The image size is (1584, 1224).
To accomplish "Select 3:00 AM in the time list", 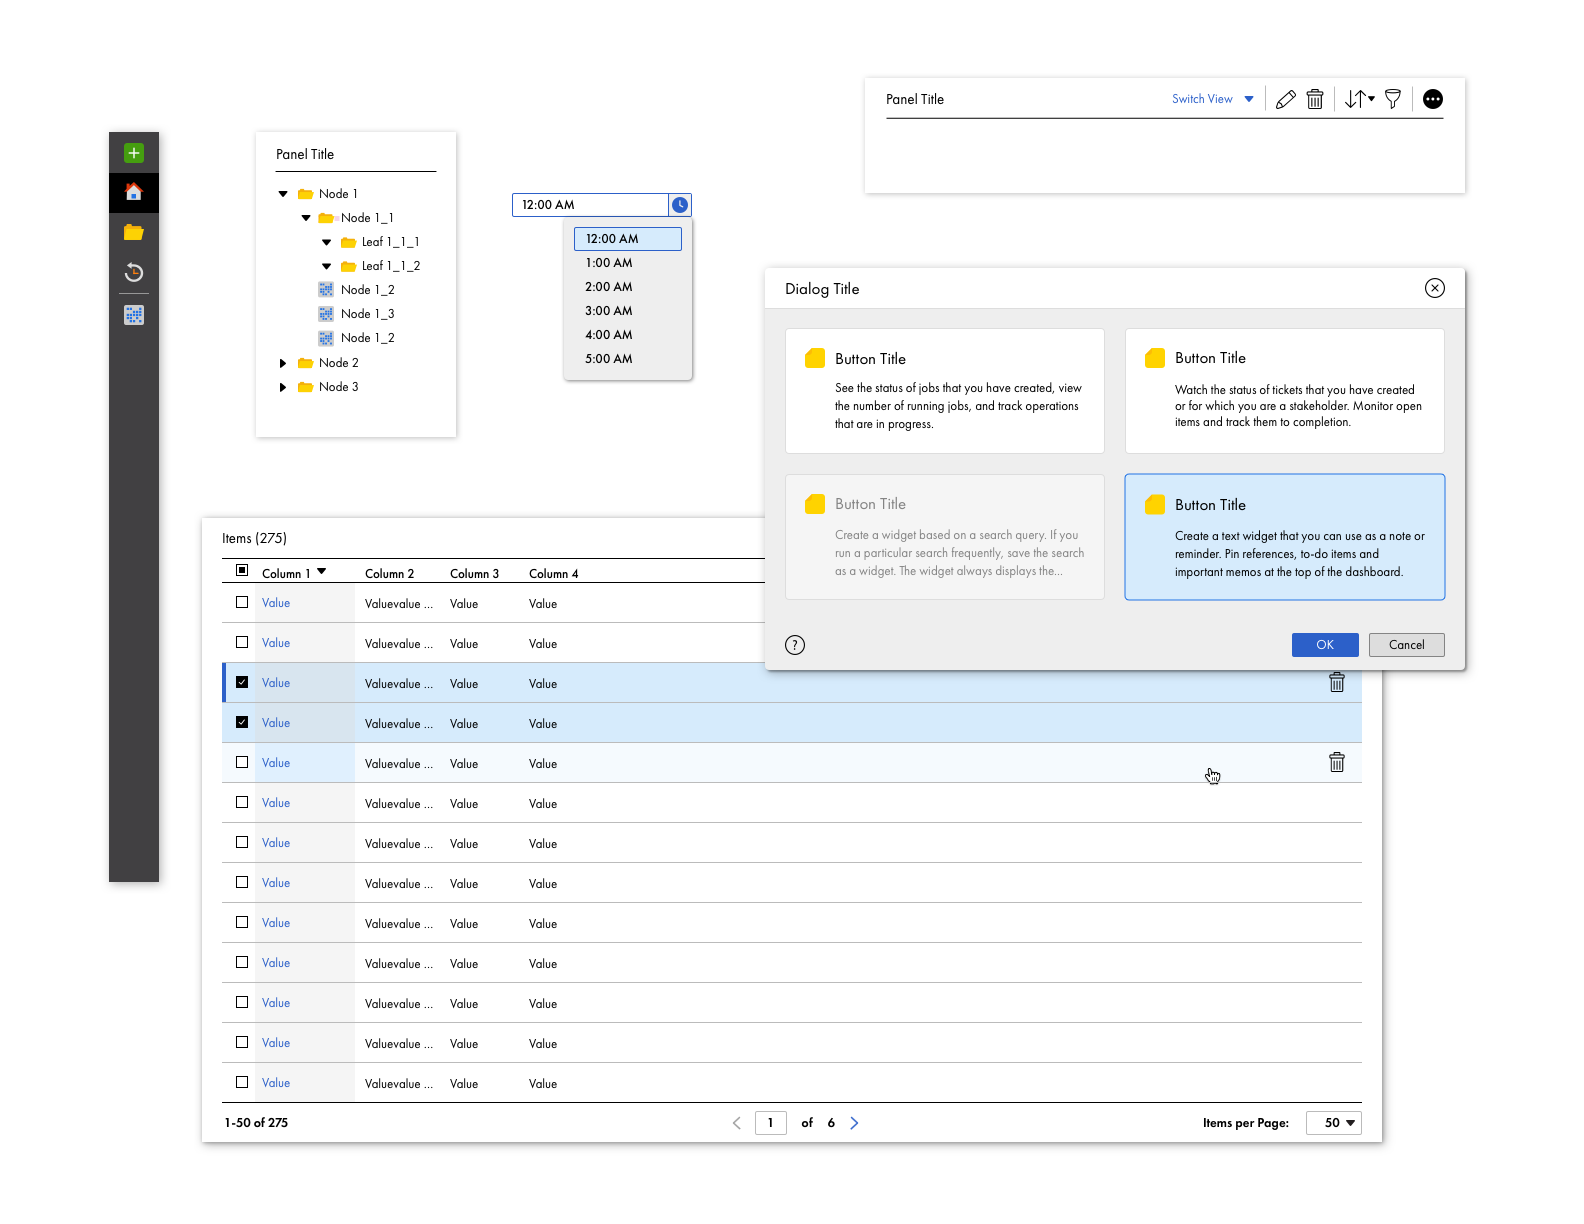I will pos(628,311).
